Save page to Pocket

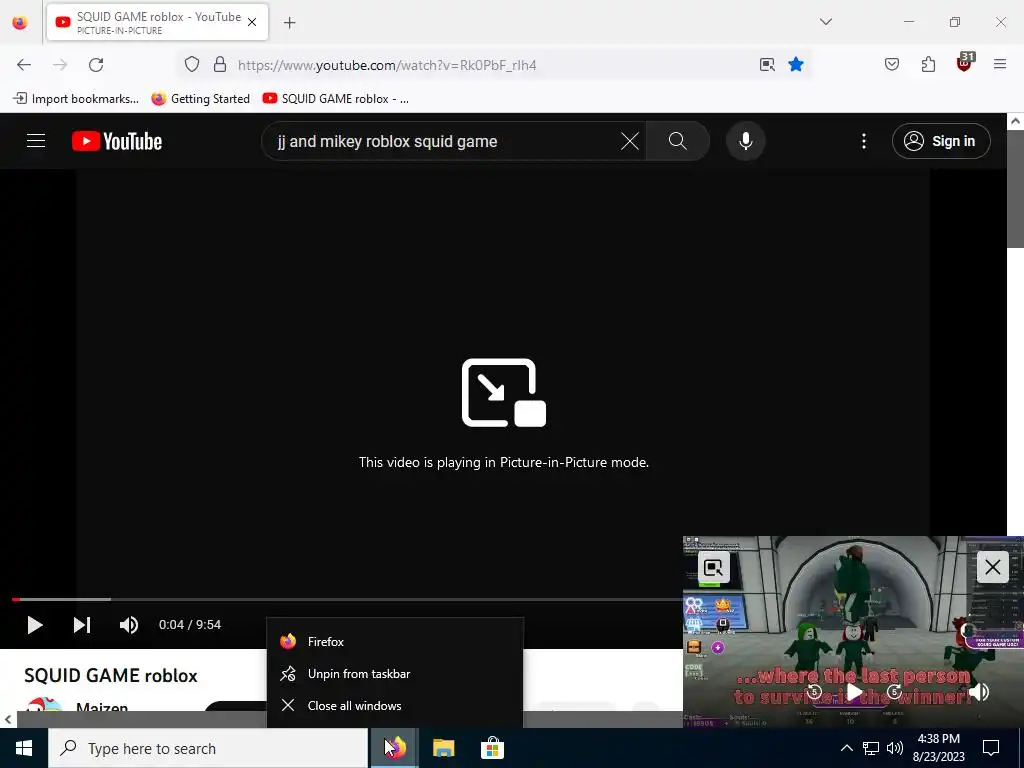[x=891, y=64]
